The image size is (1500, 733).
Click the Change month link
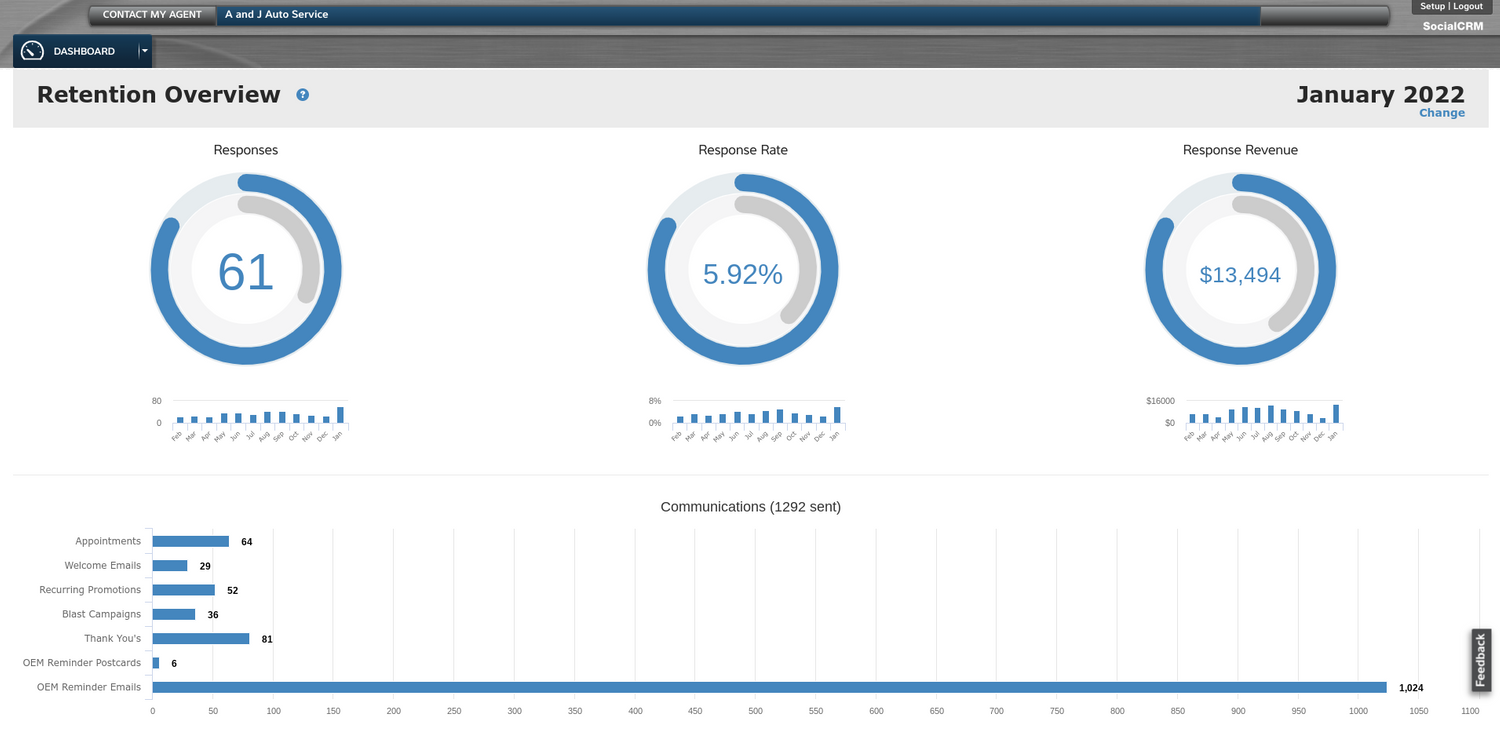click(1441, 113)
